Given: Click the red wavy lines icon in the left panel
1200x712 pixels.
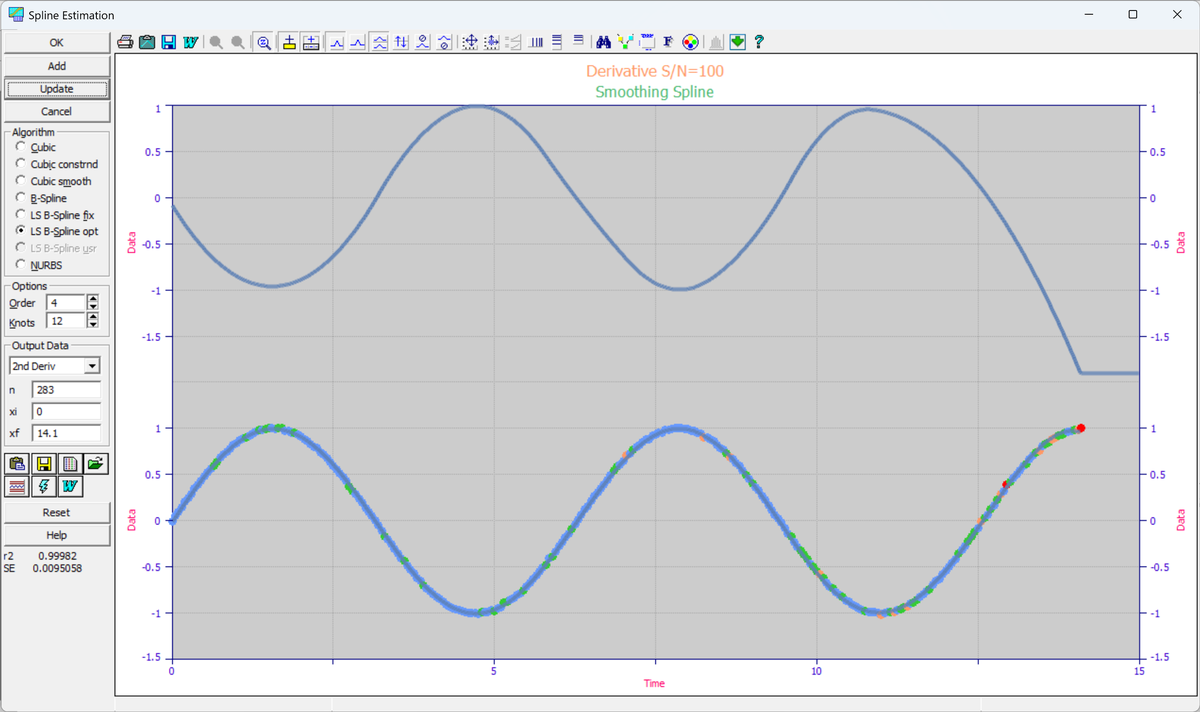Looking at the screenshot, I should click(18, 486).
